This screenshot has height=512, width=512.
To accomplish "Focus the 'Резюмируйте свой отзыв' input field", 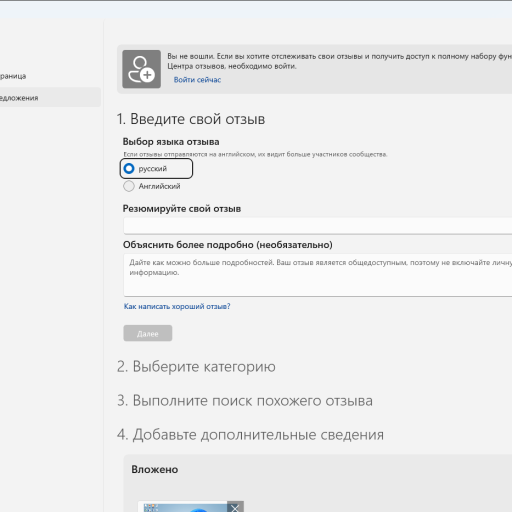I will pos(318,226).
